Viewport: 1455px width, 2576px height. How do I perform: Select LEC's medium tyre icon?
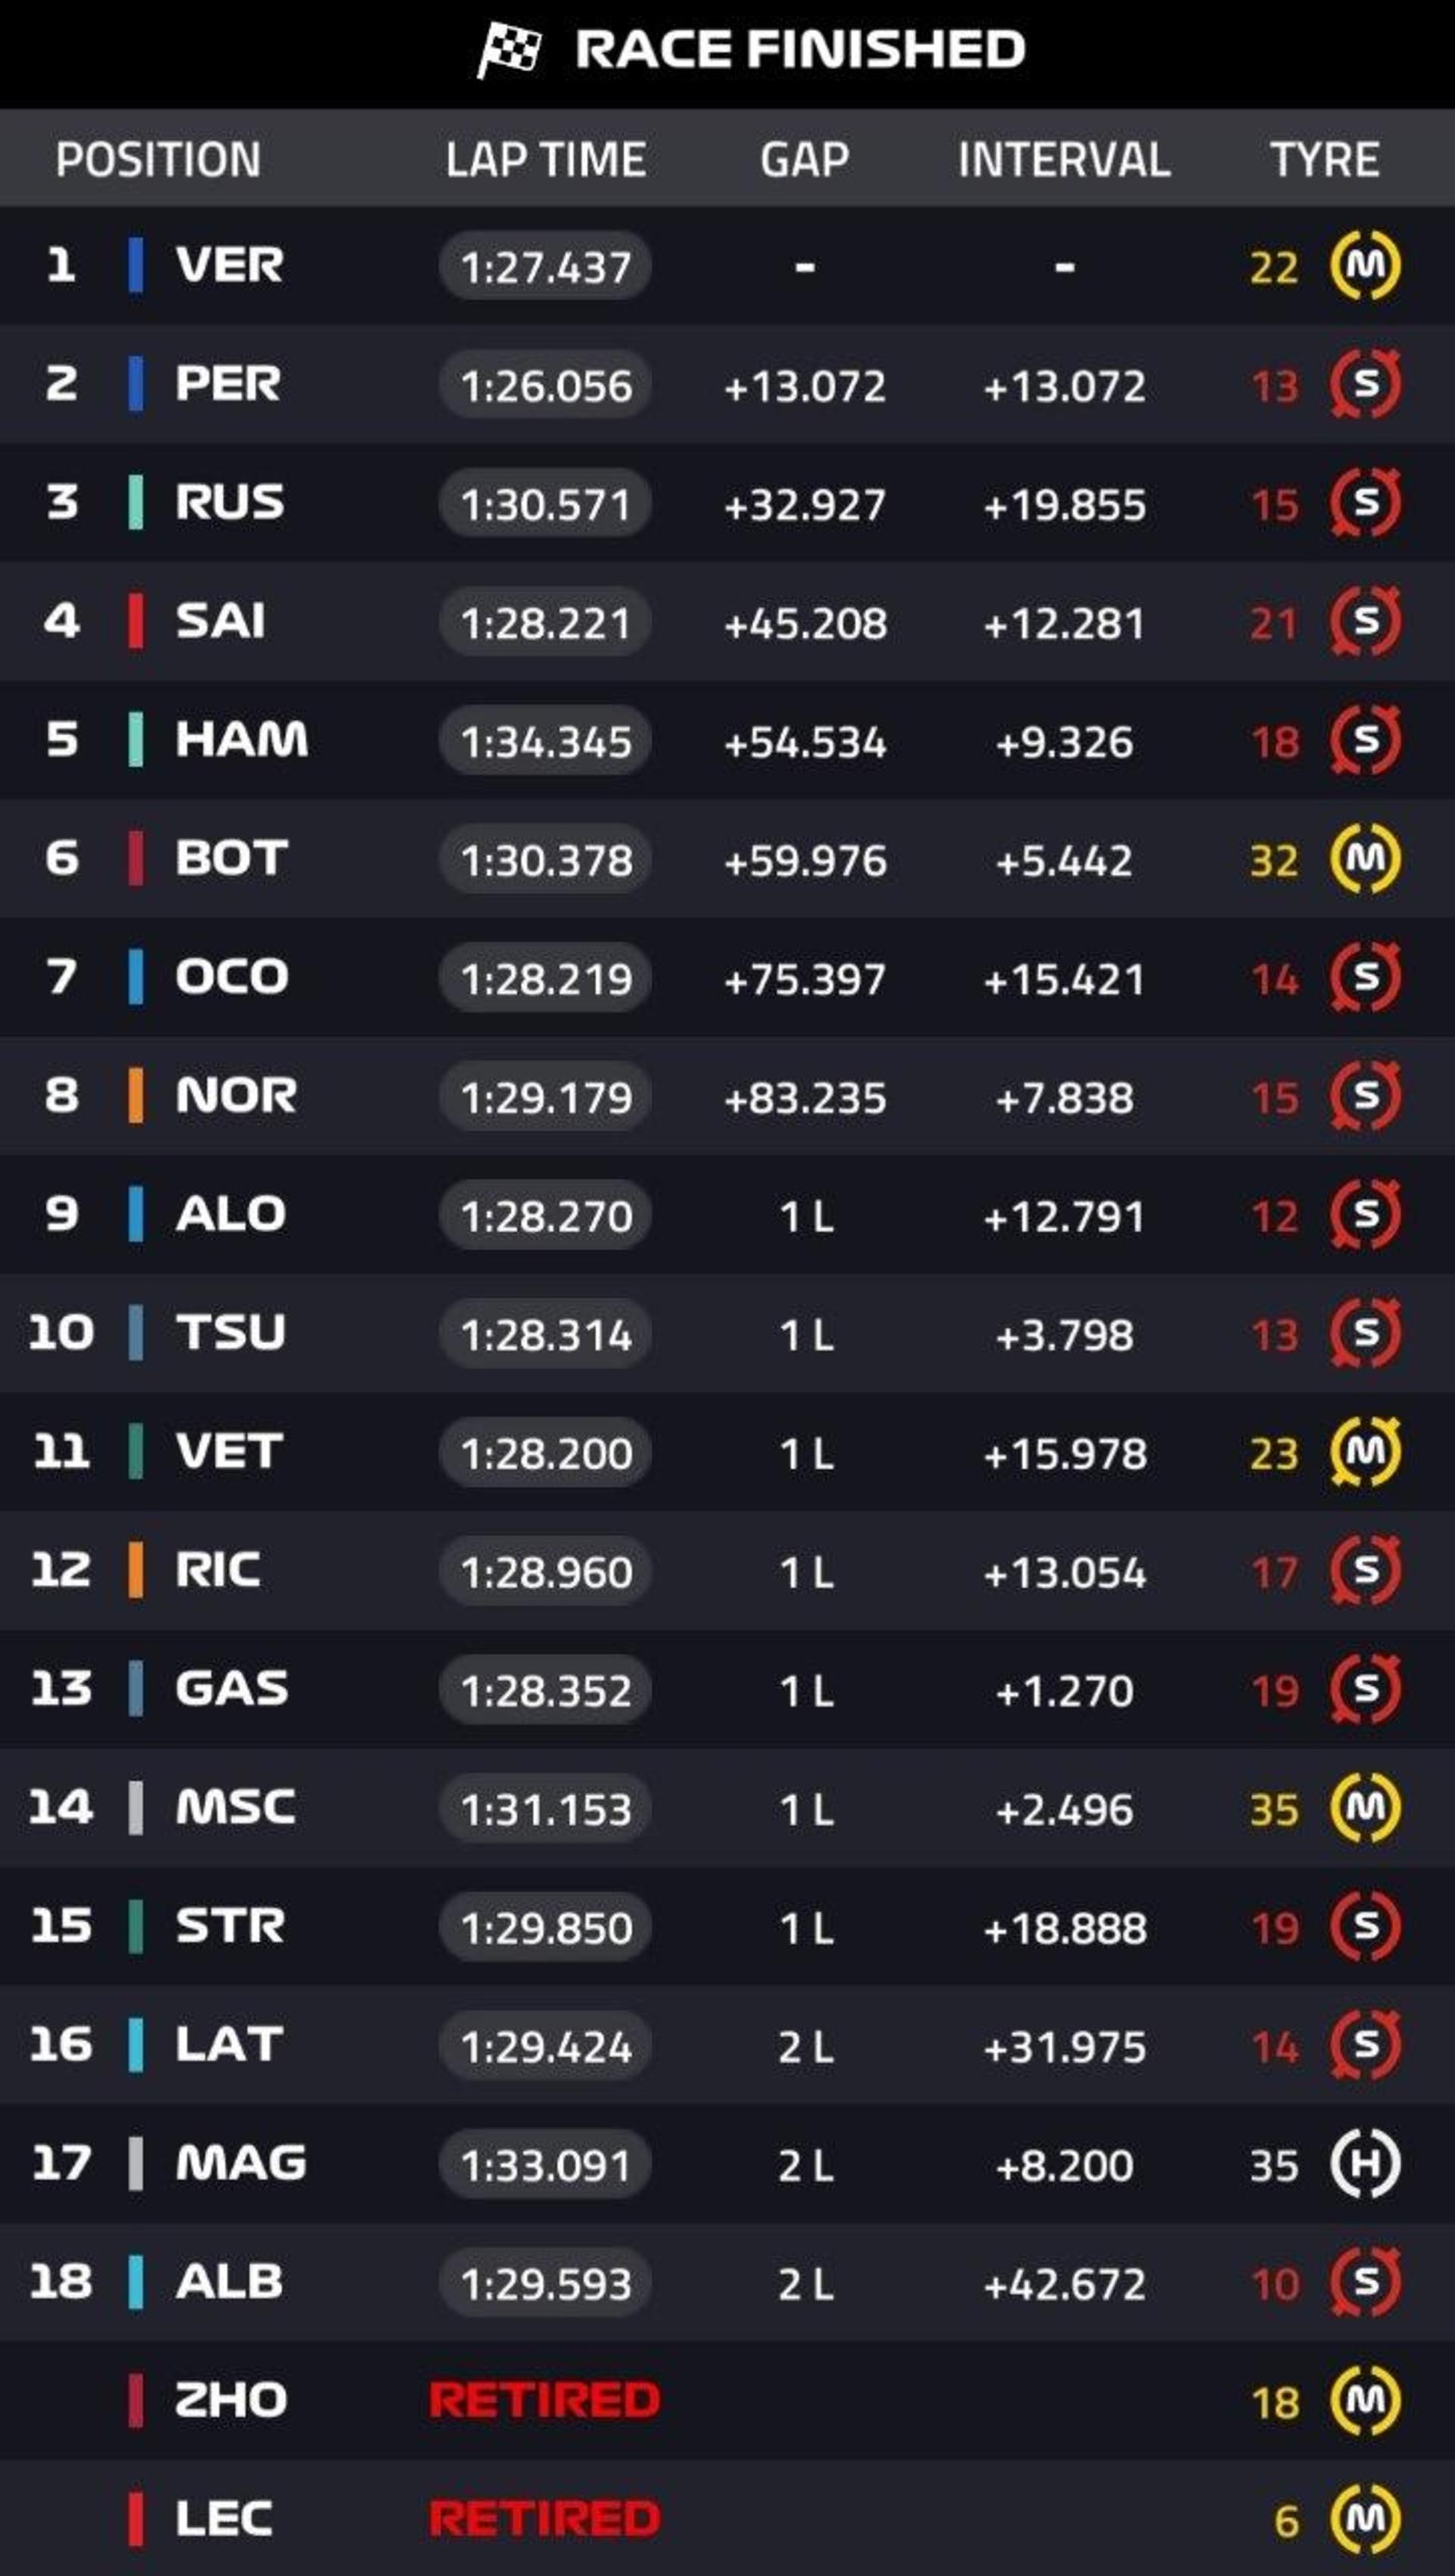coord(1365,2519)
